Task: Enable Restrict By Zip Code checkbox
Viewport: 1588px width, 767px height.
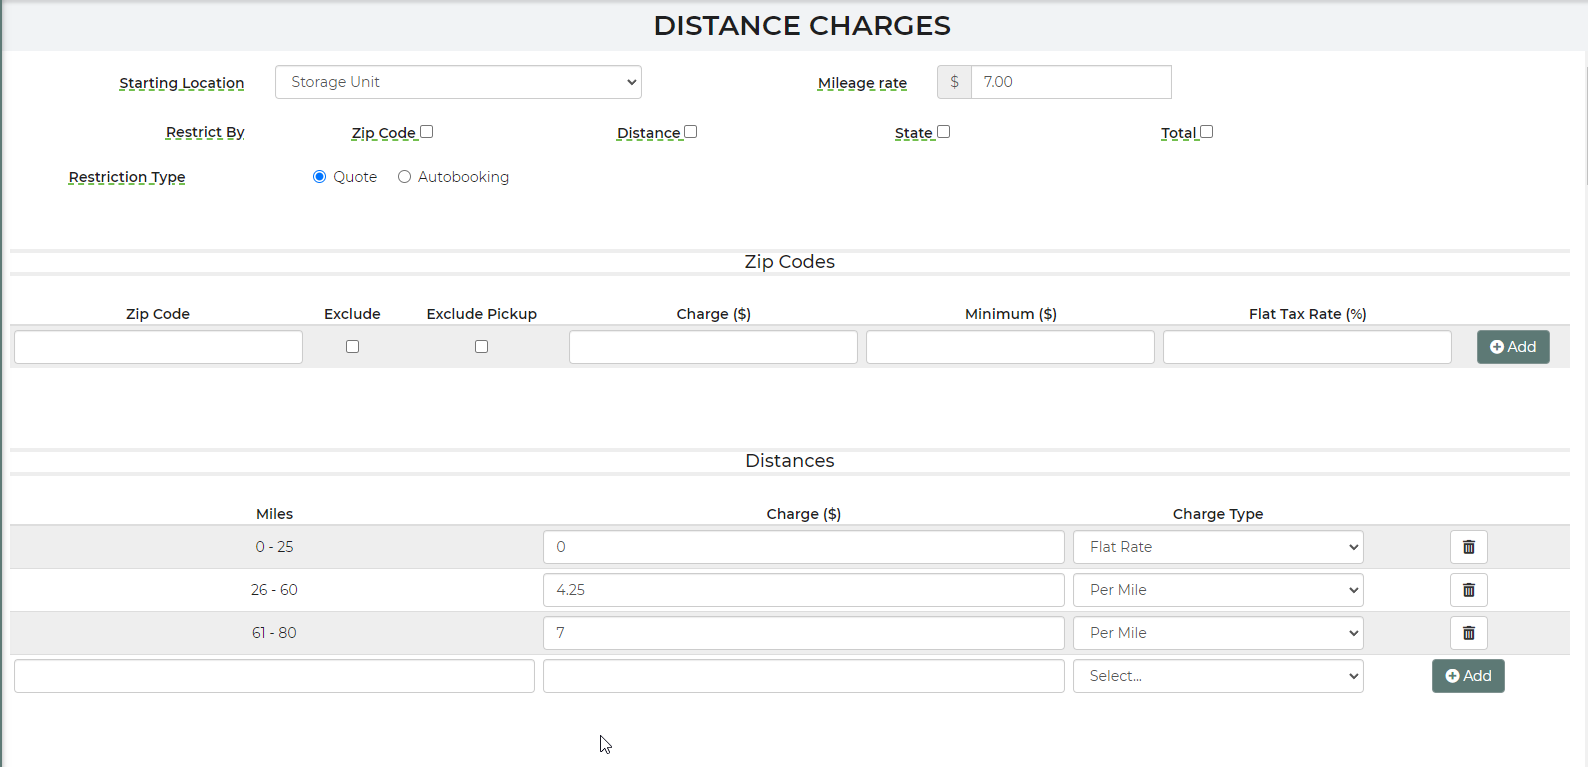Action: click(x=427, y=132)
